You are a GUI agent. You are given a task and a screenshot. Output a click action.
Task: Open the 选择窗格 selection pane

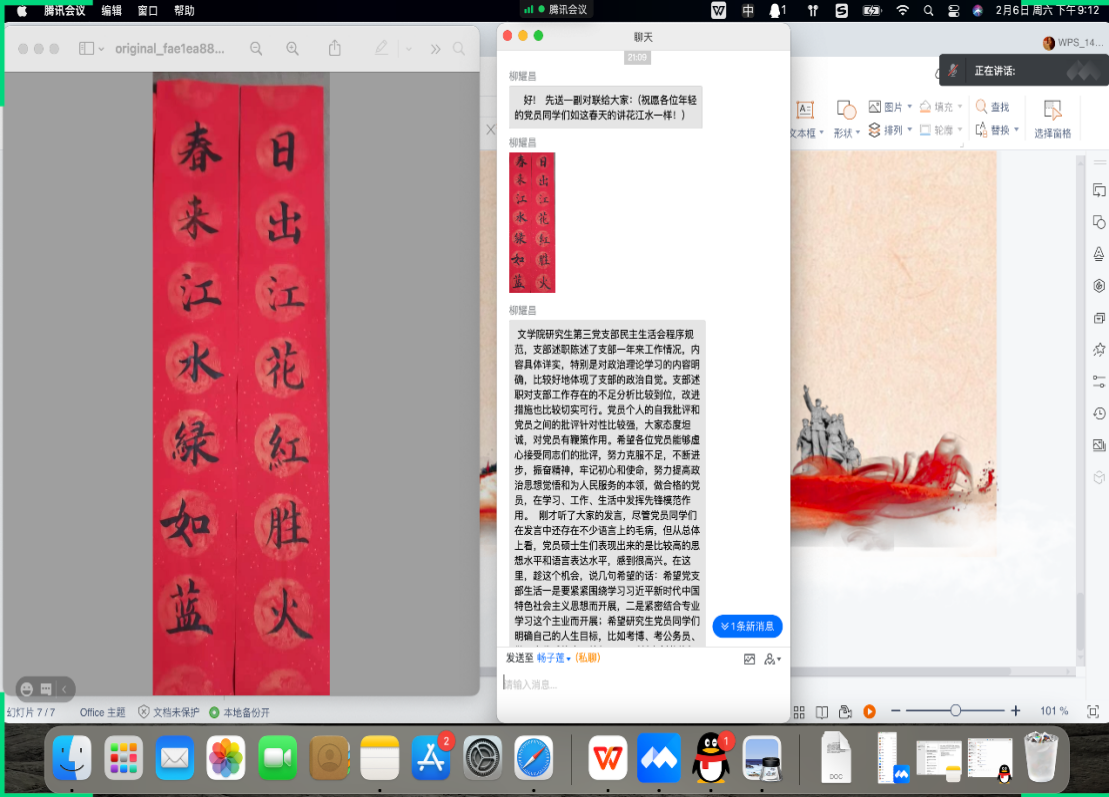tap(1052, 119)
